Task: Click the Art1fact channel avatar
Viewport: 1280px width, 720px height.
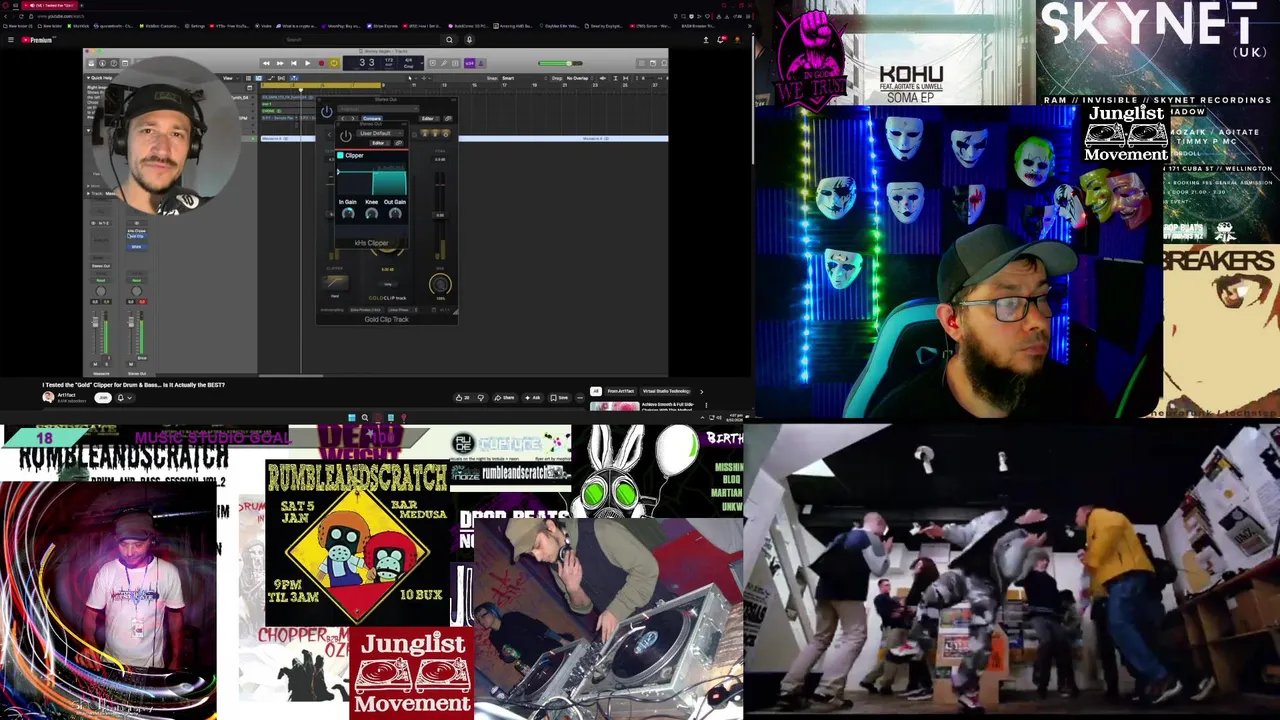Action: [x=48, y=397]
